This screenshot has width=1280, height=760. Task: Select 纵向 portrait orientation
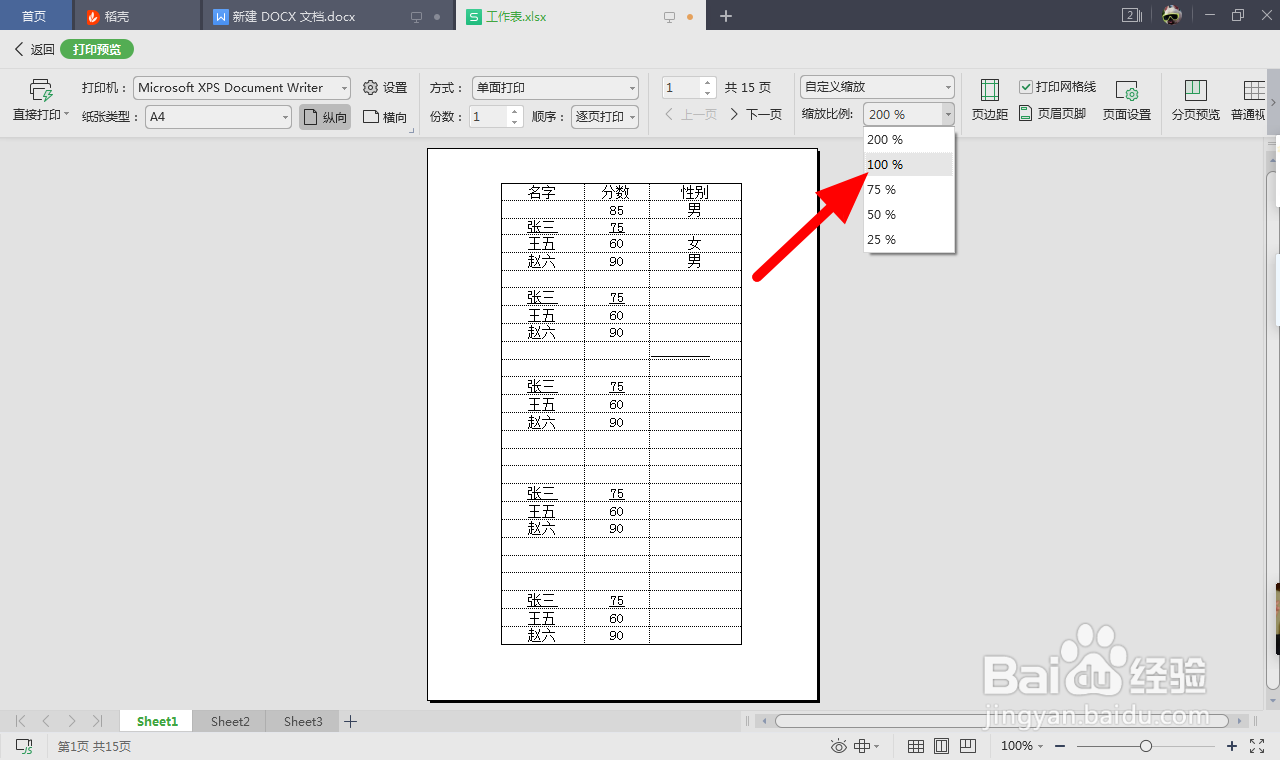pyautogui.click(x=324, y=115)
